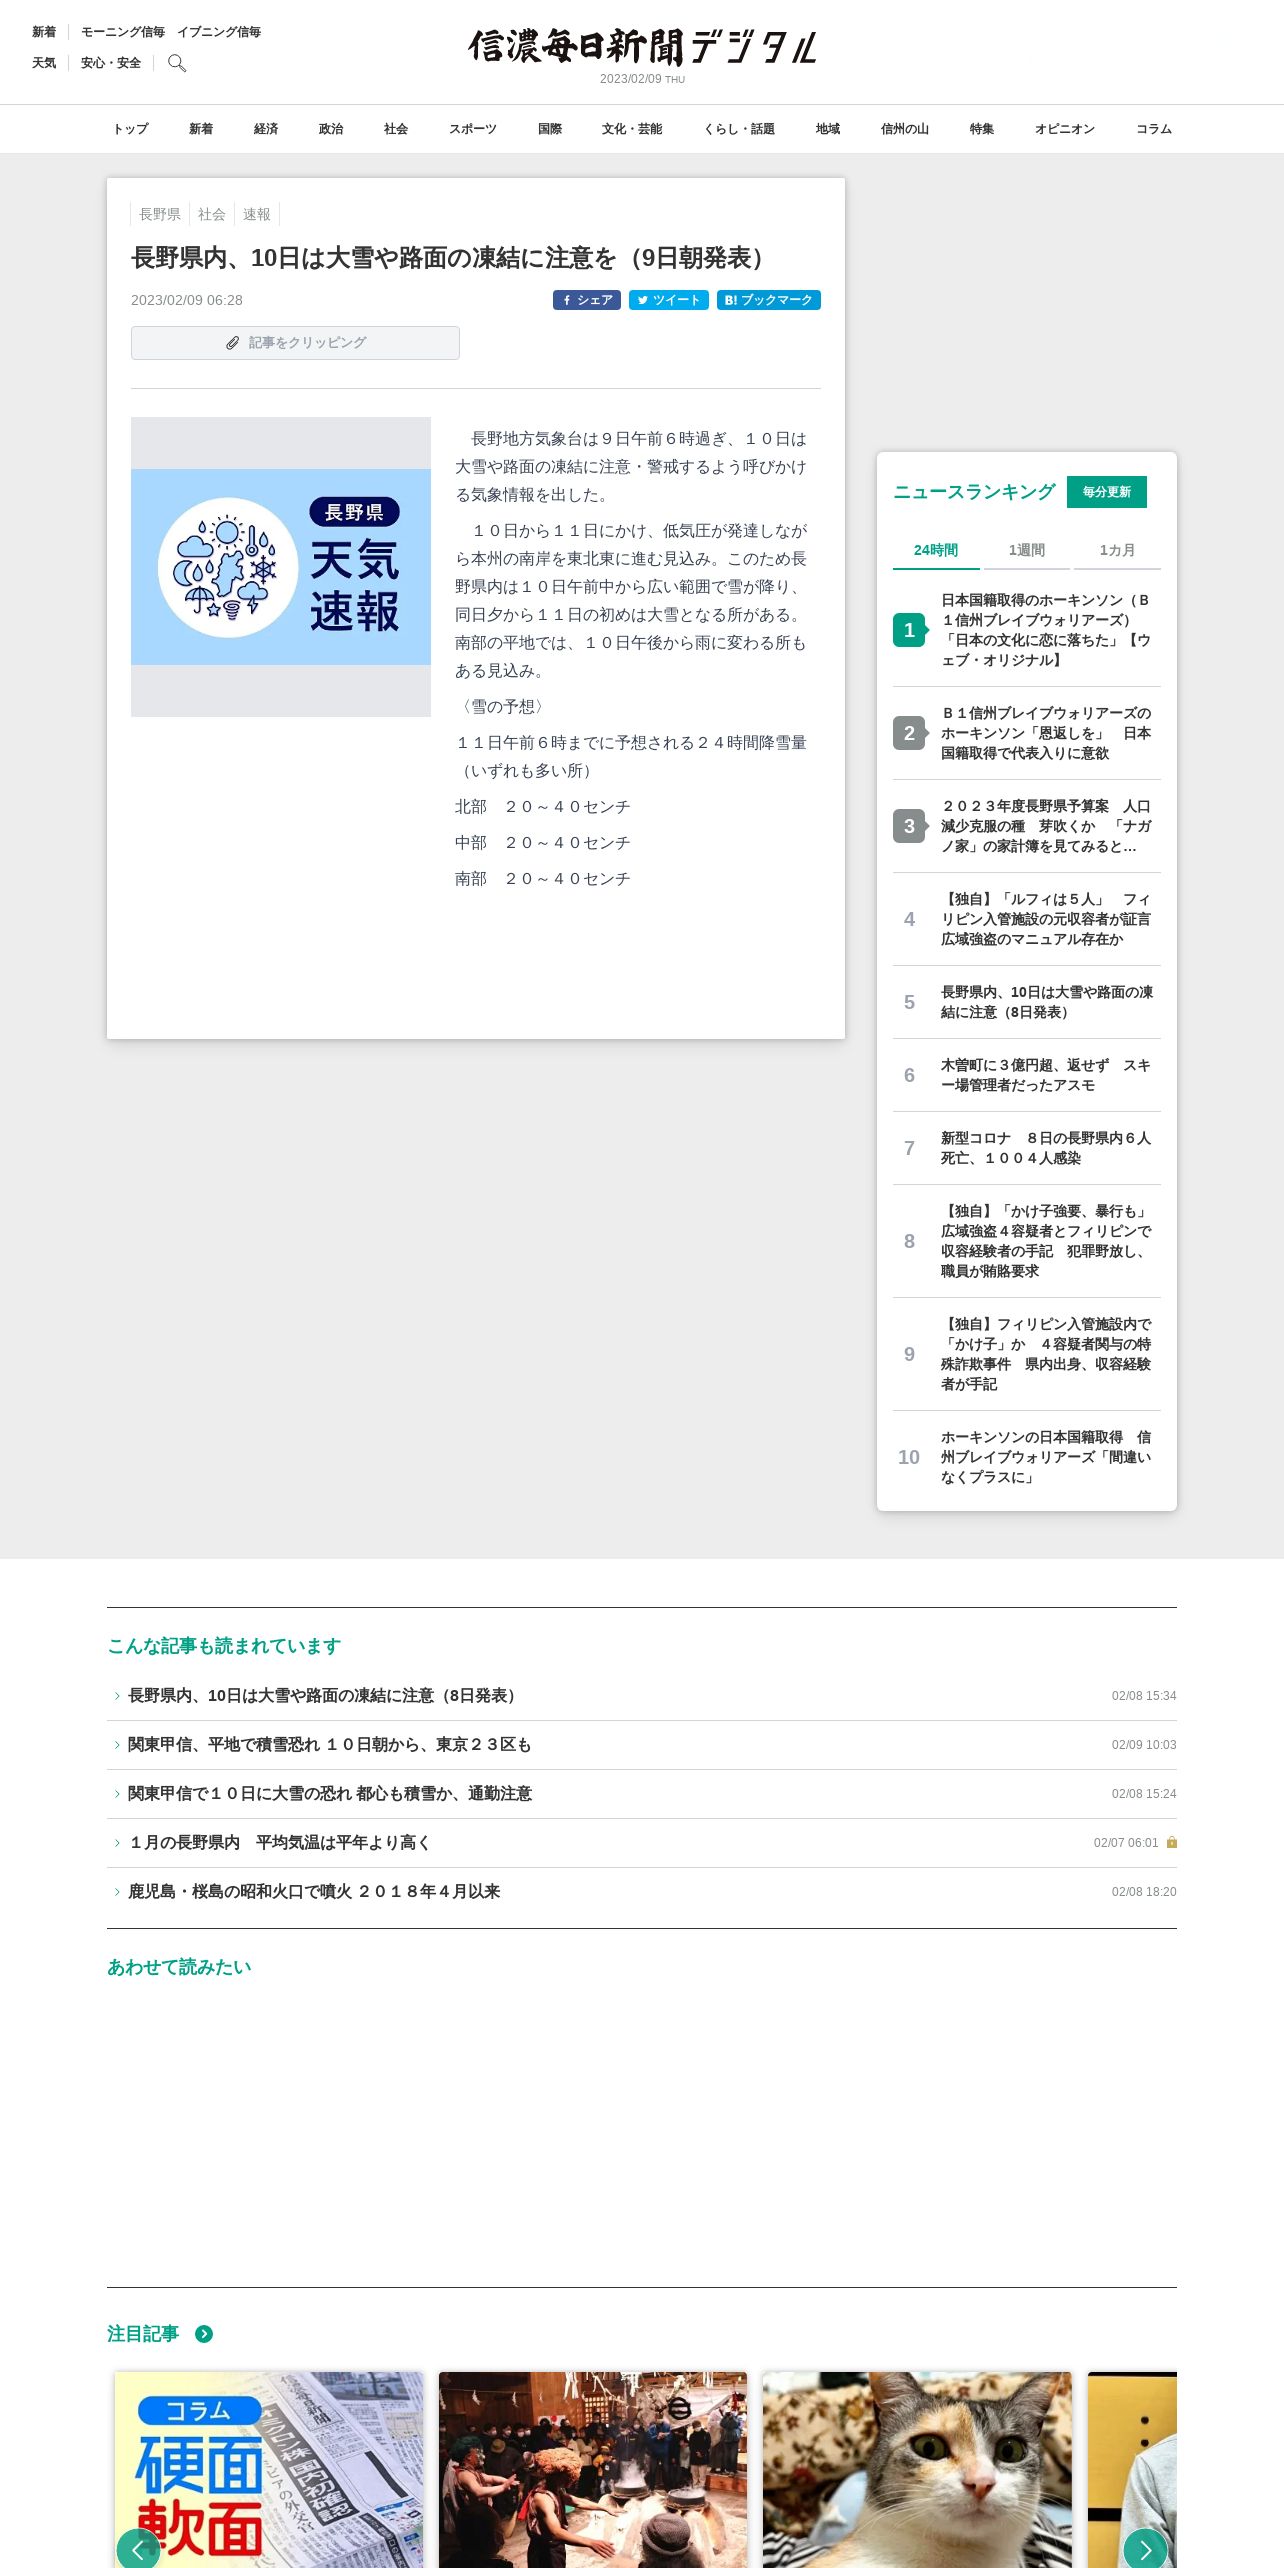Open the コラム 硬面軟面 thumbnail
Image resolution: width=1284 pixels, height=2568 pixels.
click(x=269, y=2469)
